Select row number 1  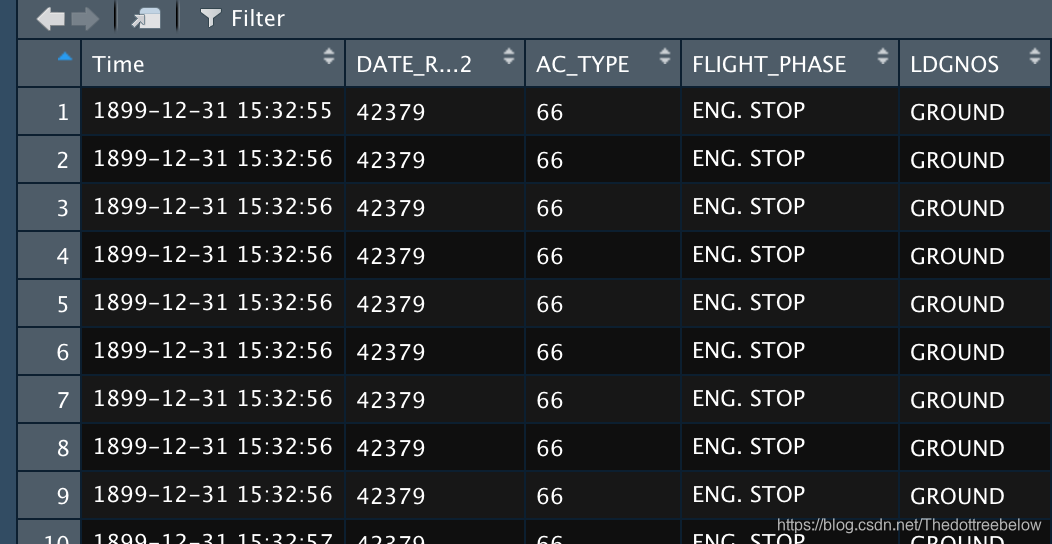tap(50, 111)
